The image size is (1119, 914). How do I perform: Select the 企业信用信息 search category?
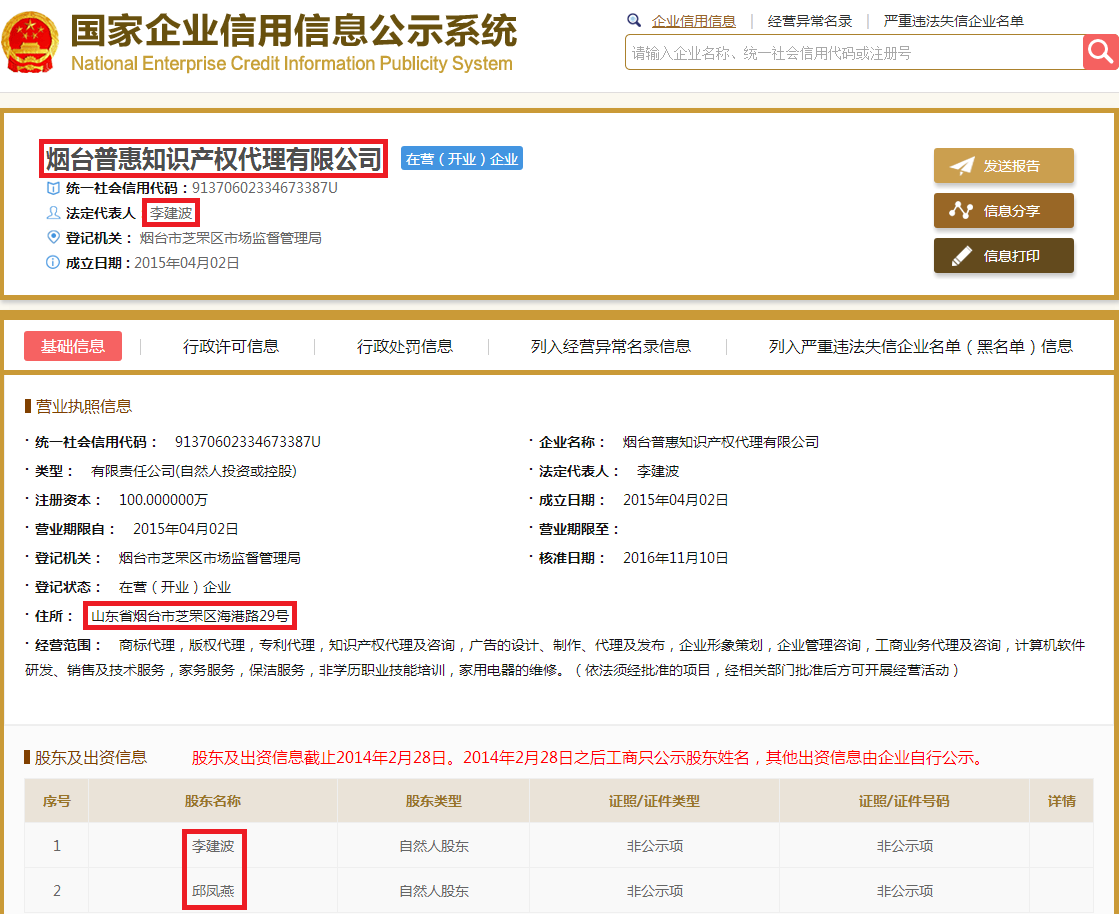pyautogui.click(x=694, y=21)
